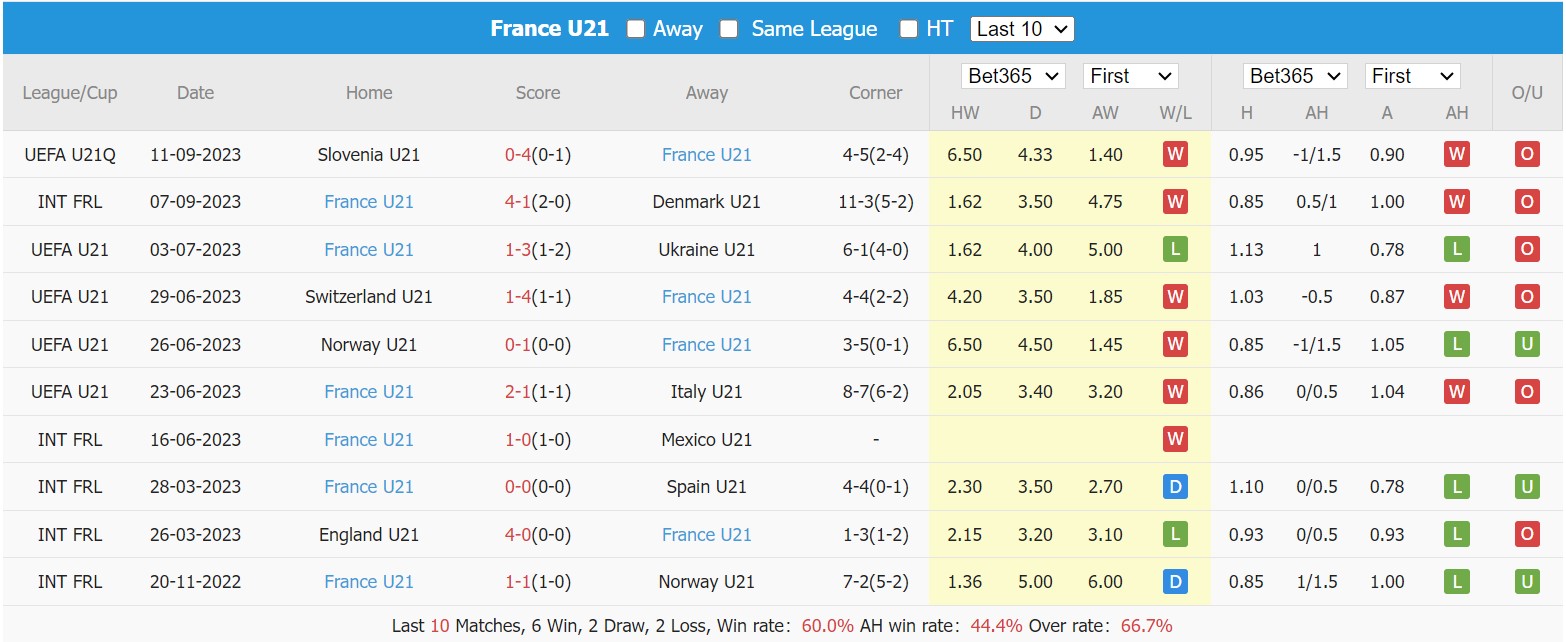Click the 0-4 score for Slovenia match
Image resolution: width=1566 pixels, height=642 pixels.
pos(517,155)
